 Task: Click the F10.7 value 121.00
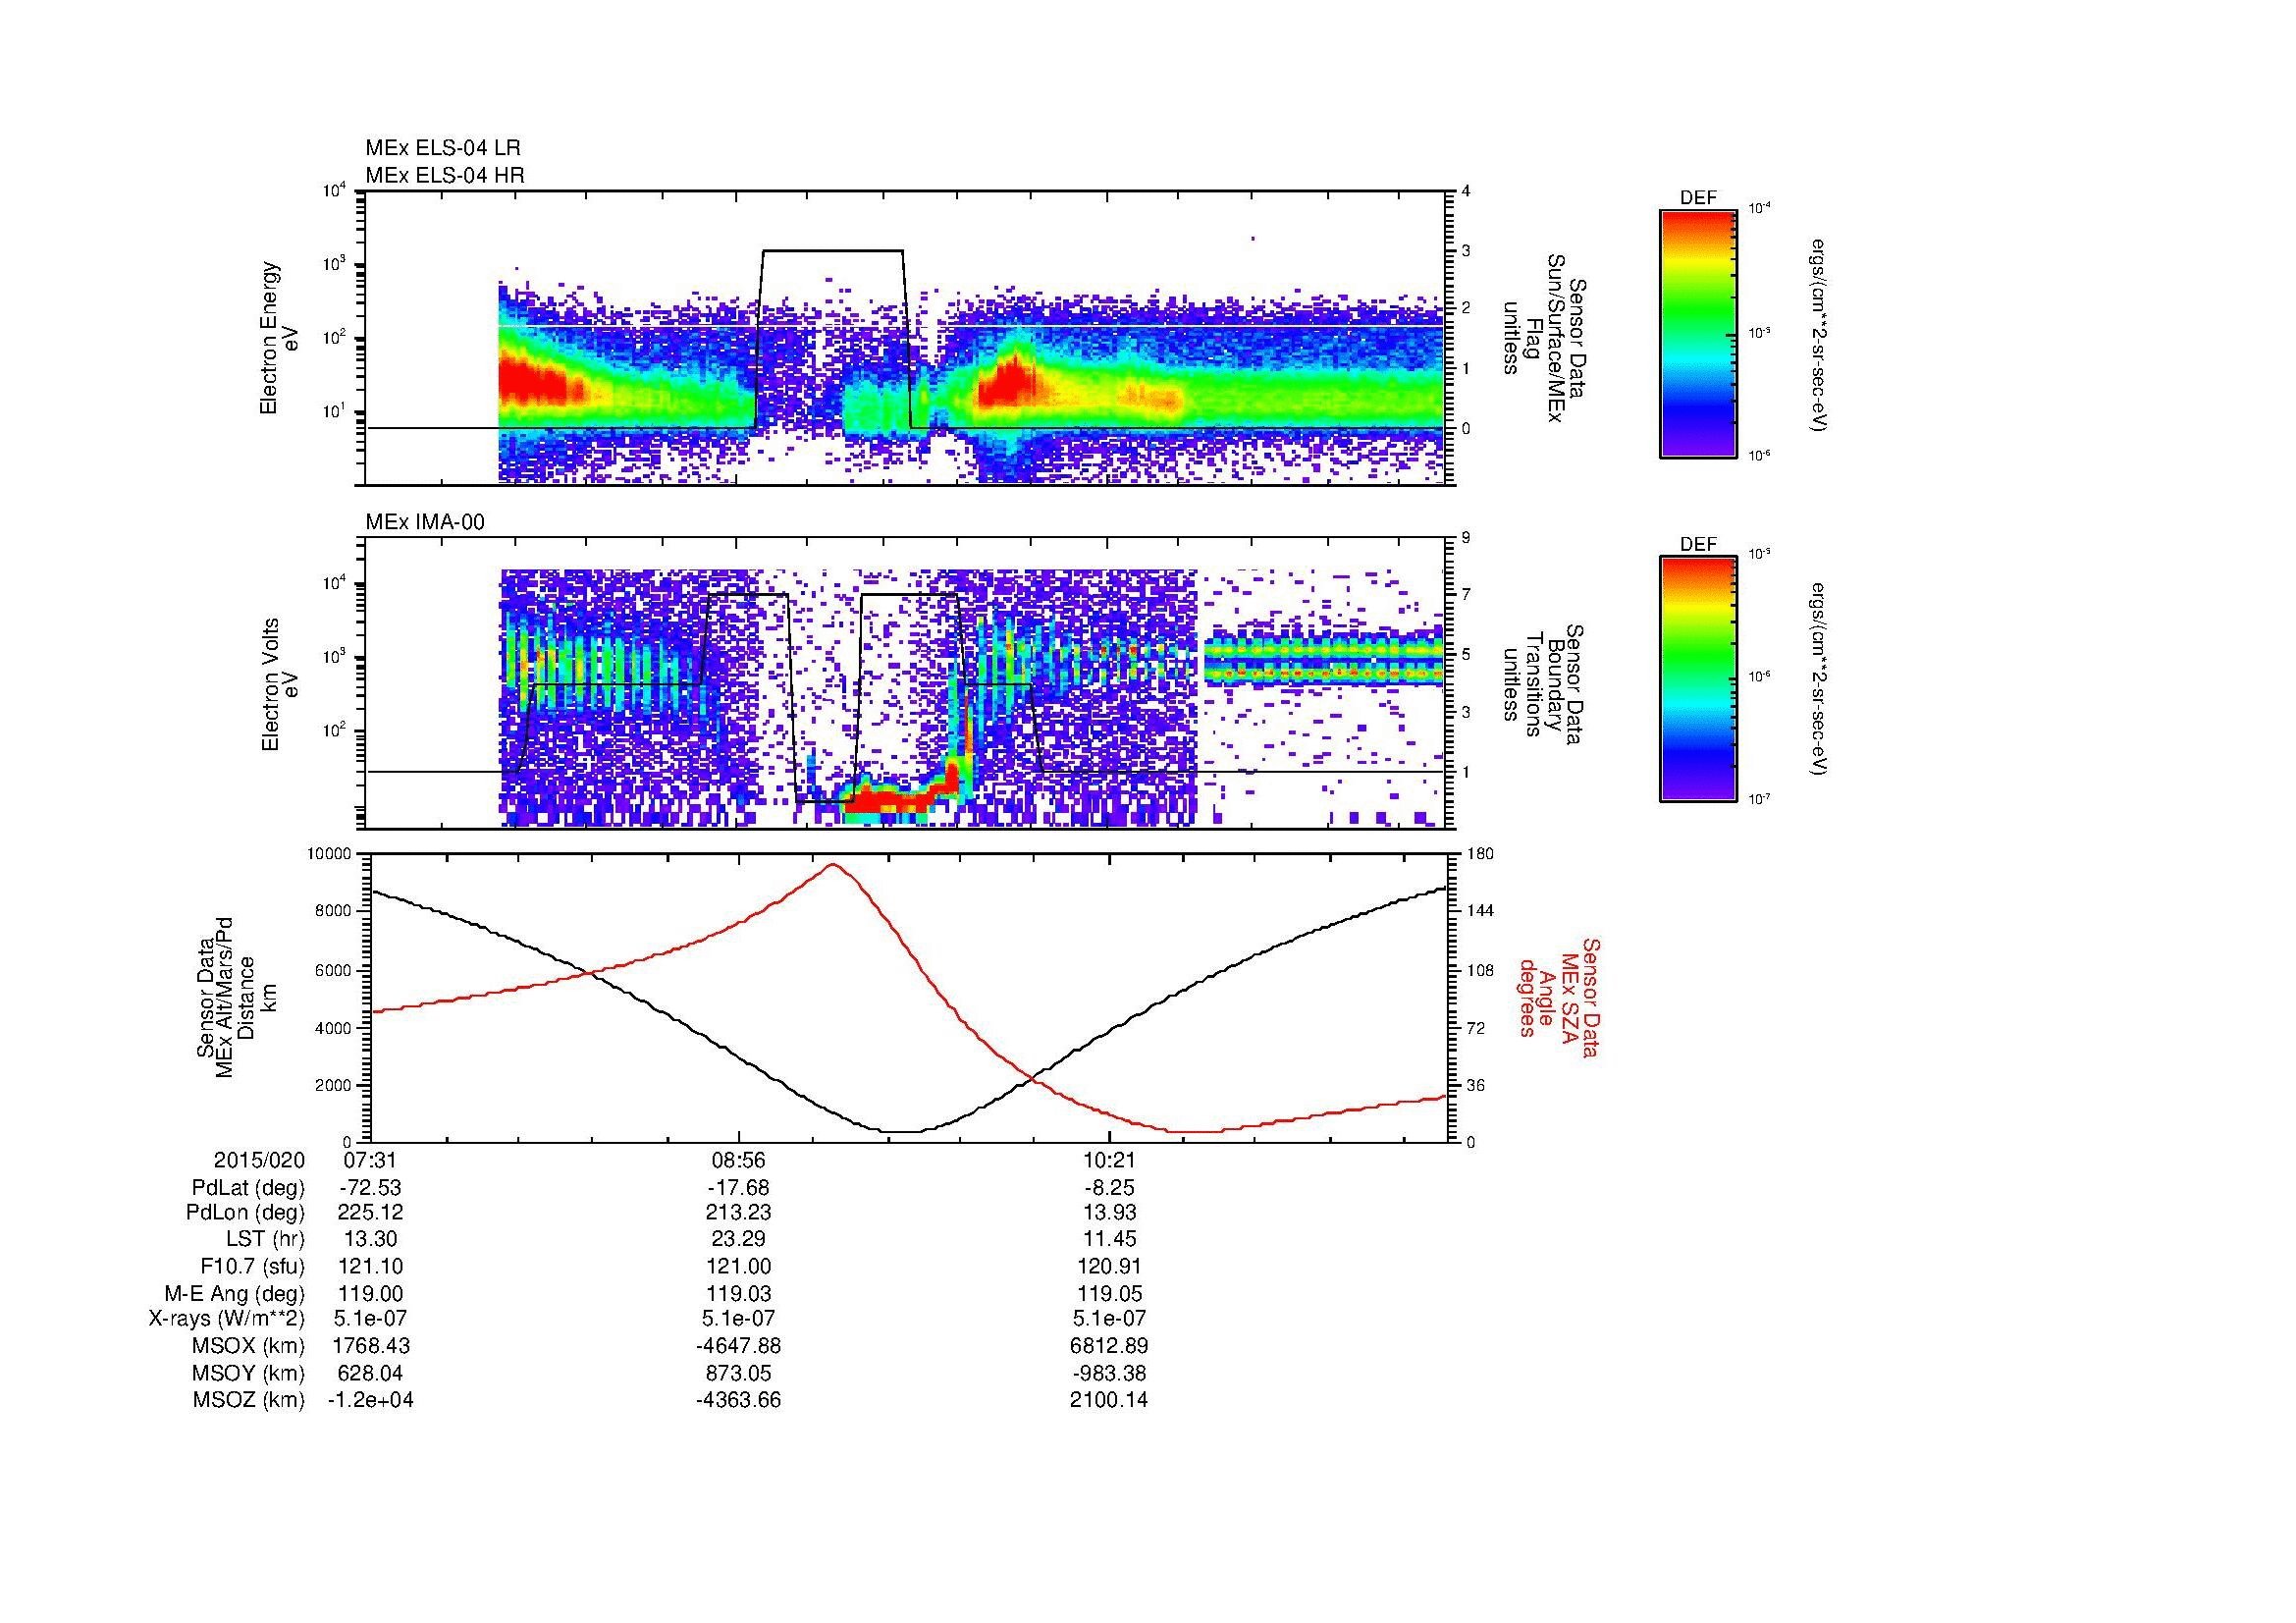738,1266
